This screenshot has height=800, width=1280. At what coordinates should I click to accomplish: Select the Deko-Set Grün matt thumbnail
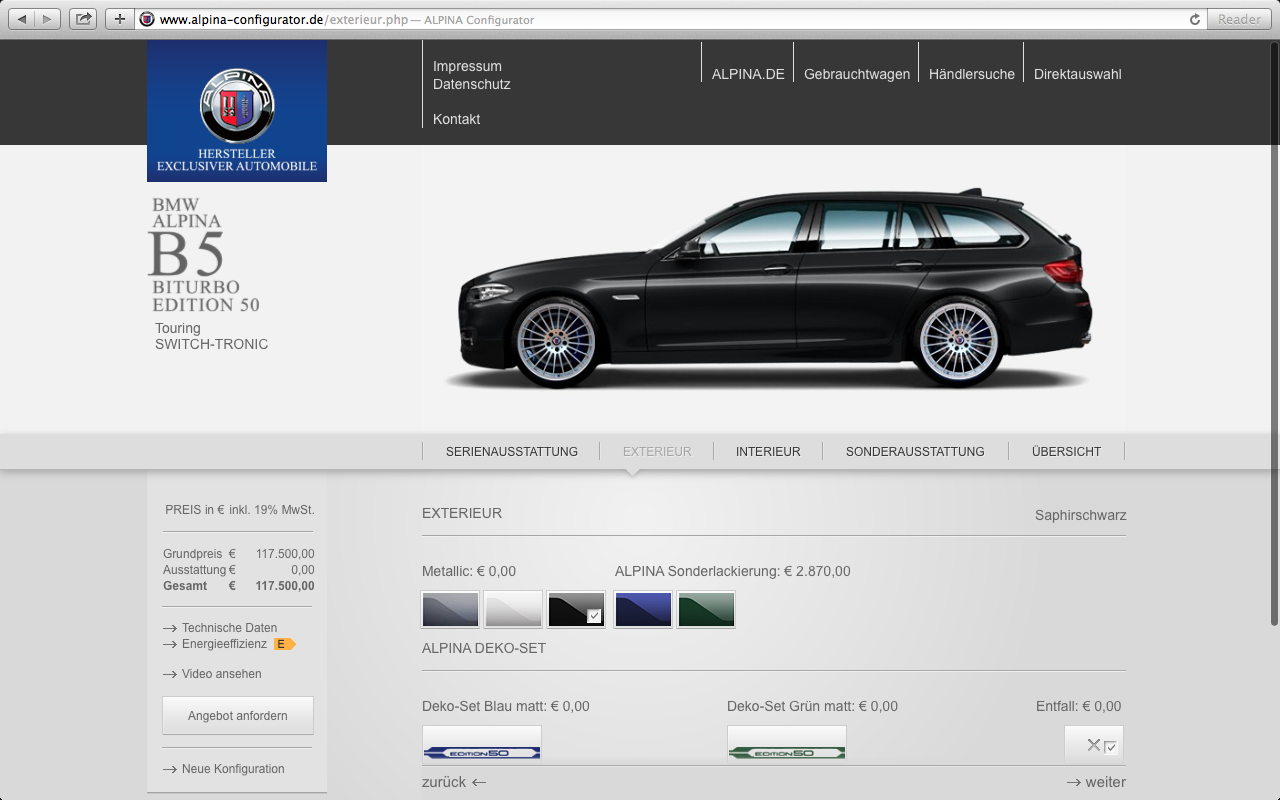(x=787, y=744)
